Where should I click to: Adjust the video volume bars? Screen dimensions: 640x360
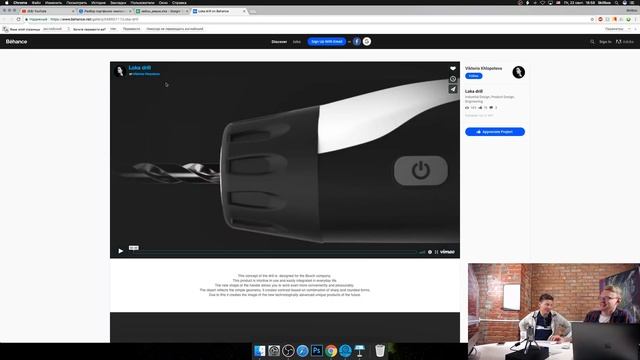pos(422,252)
